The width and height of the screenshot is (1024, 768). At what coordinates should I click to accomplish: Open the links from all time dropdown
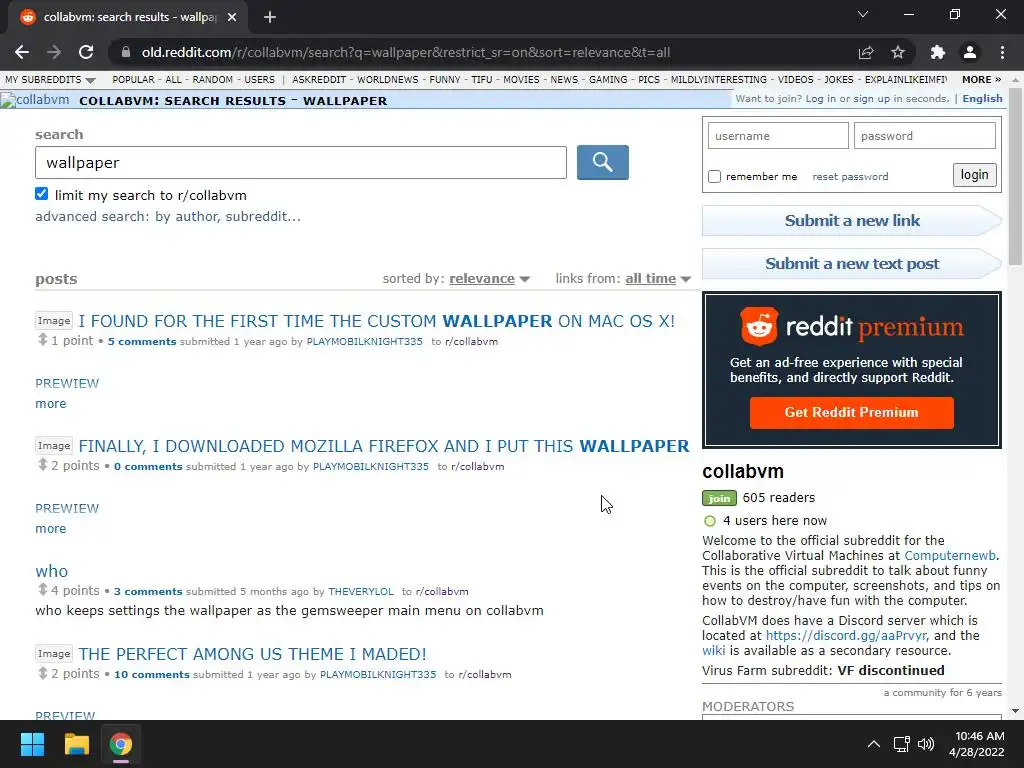(x=658, y=279)
